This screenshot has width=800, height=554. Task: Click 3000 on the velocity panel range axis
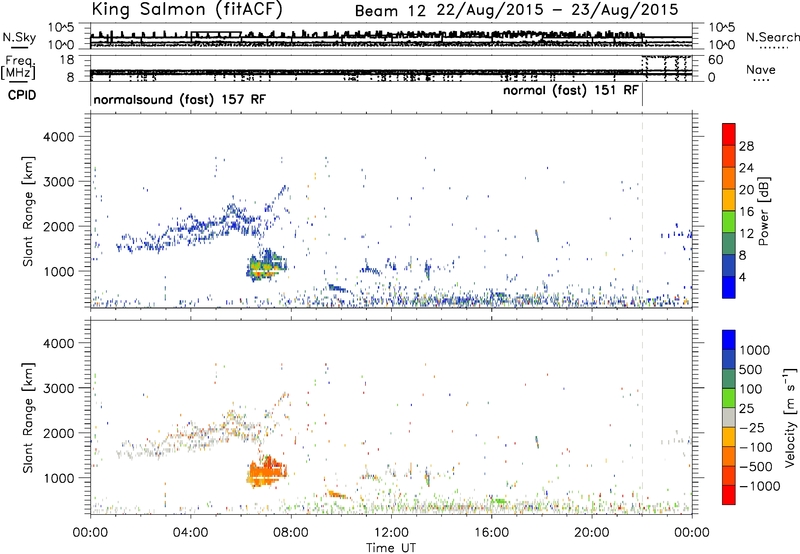[x=58, y=388]
